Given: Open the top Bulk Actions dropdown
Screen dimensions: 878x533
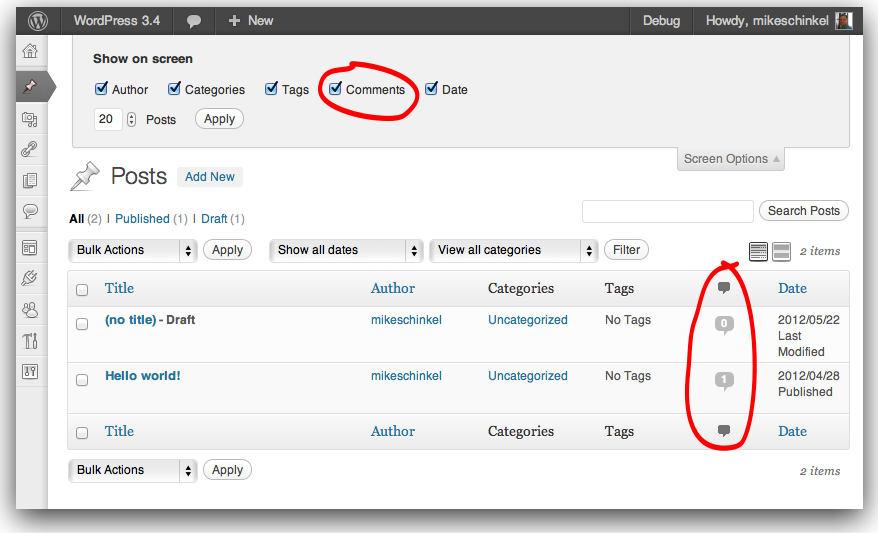Looking at the screenshot, I should (x=133, y=250).
